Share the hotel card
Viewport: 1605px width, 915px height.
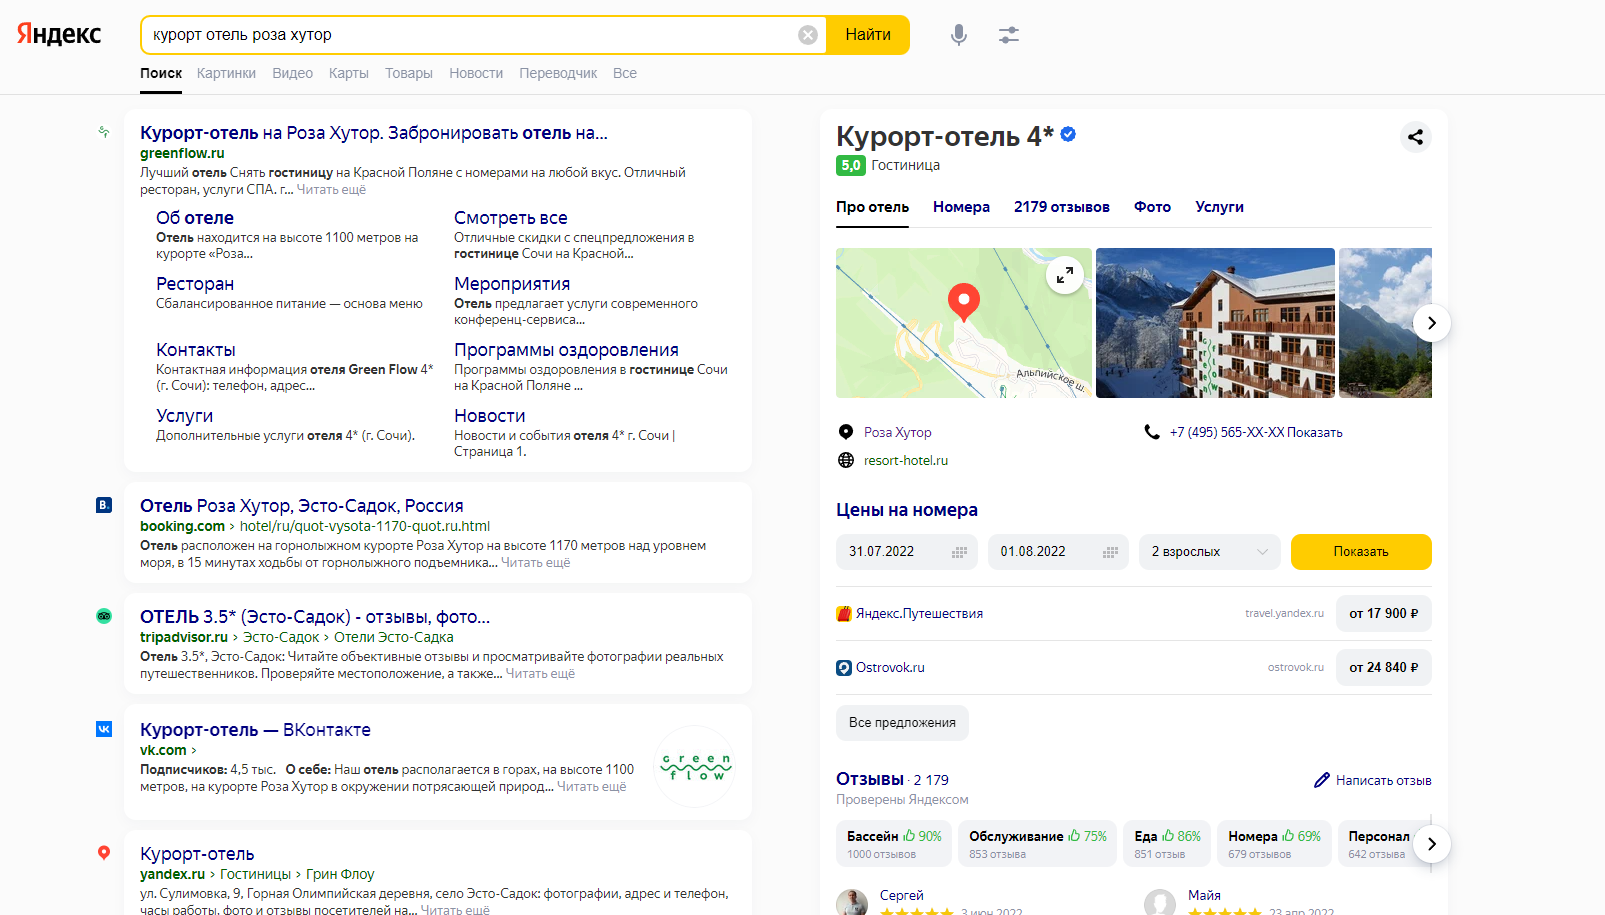1415,137
